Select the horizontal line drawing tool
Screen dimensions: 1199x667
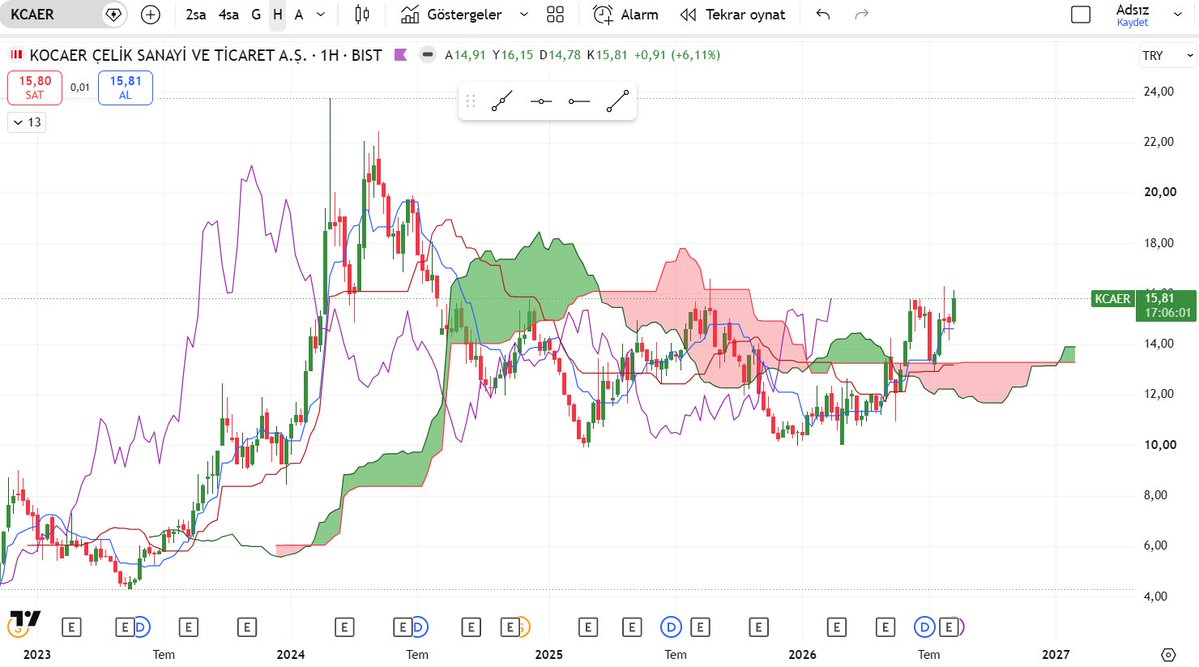(x=541, y=101)
